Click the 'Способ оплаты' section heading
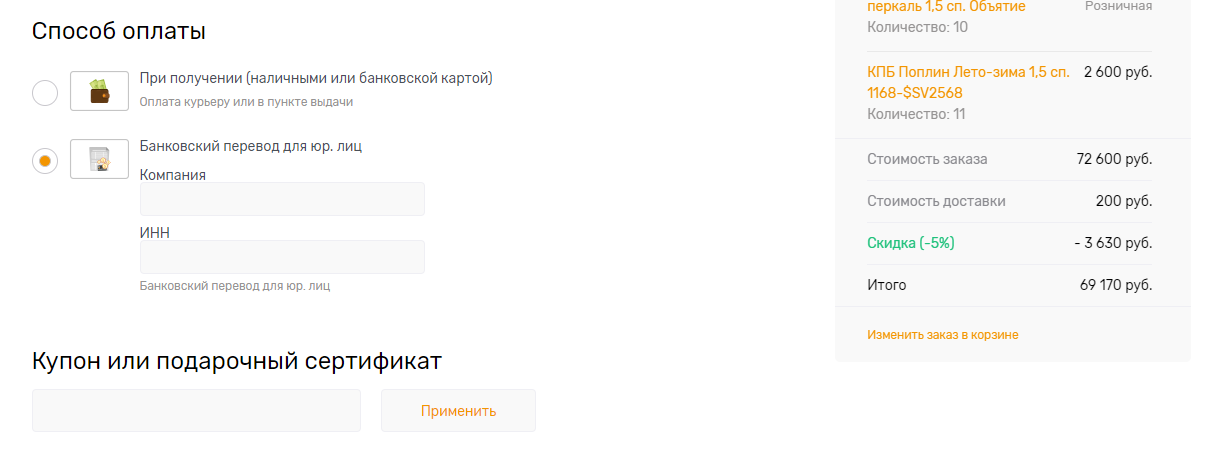This screenshot has height=463, width=1211. coord(119,31)
